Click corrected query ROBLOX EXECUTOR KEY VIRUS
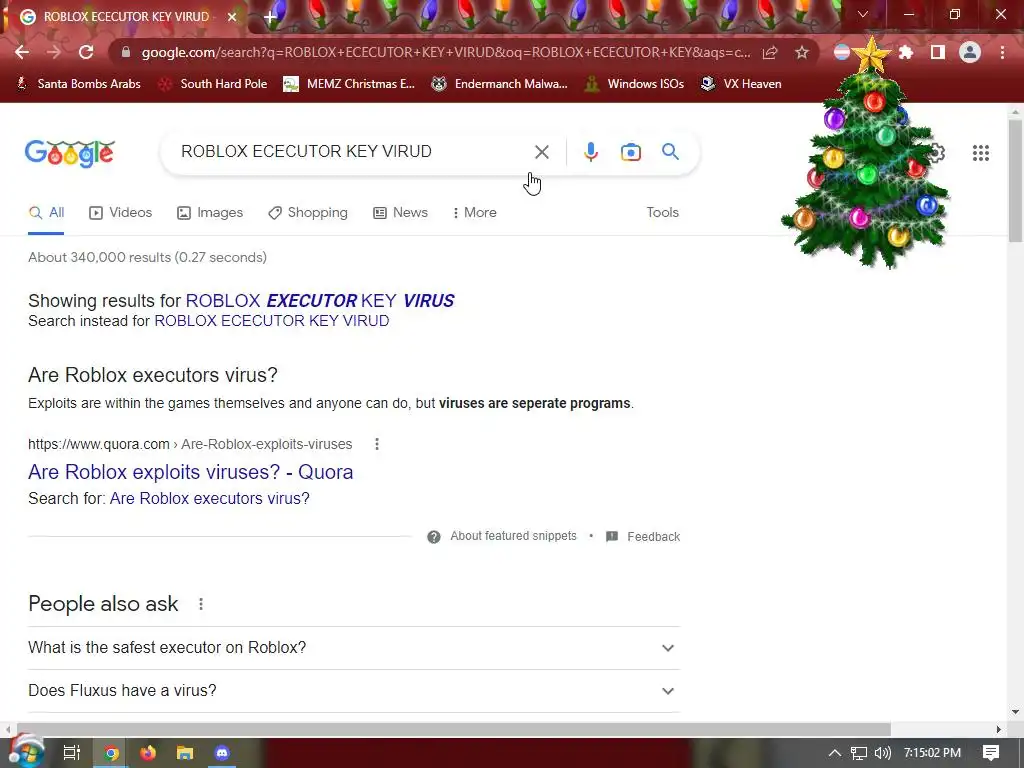 [320, 301]
